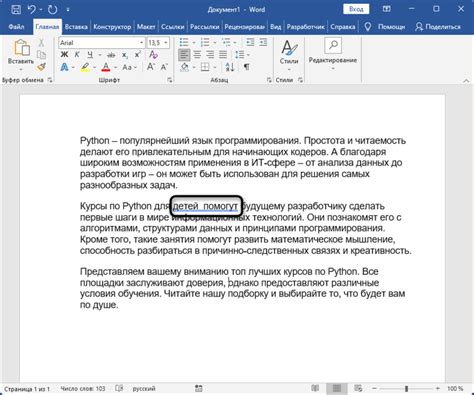This screenshot has width=474, height=395.
Task: Decrease paragraph indent
Action: (250, 42)
